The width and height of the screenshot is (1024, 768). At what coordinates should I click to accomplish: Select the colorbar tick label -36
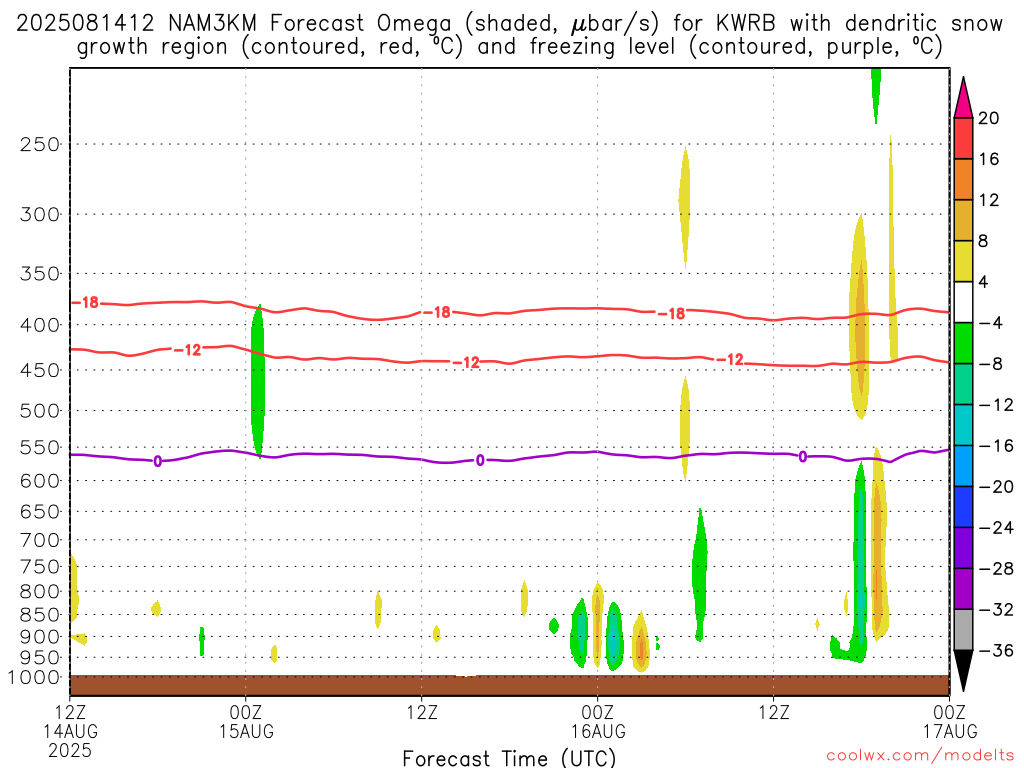point(996,650)
